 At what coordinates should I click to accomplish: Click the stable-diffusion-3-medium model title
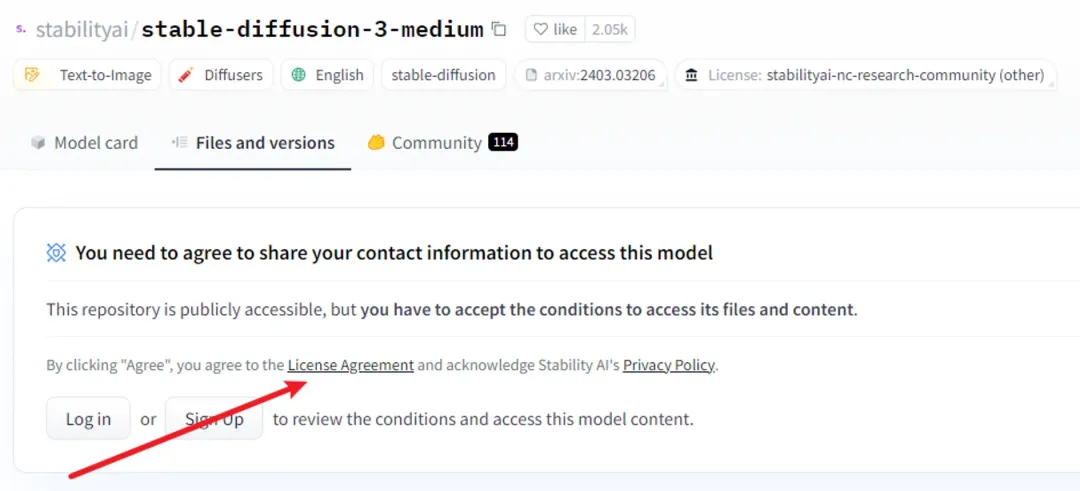[x=312, y=30]
